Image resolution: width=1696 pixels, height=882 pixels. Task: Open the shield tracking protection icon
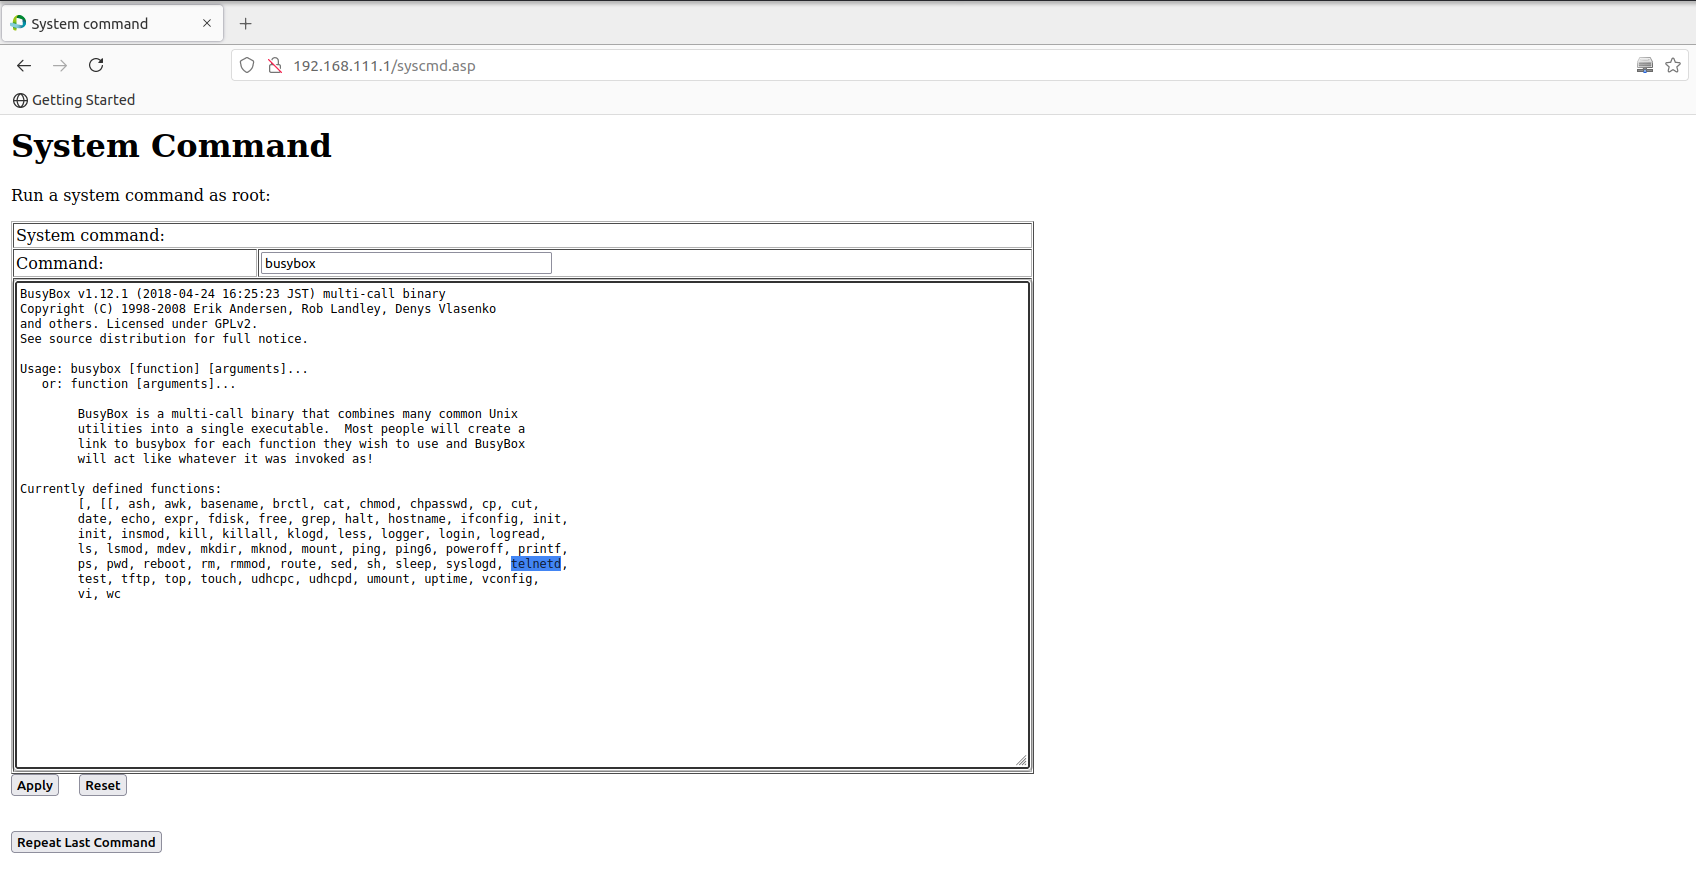click(247, 65)
